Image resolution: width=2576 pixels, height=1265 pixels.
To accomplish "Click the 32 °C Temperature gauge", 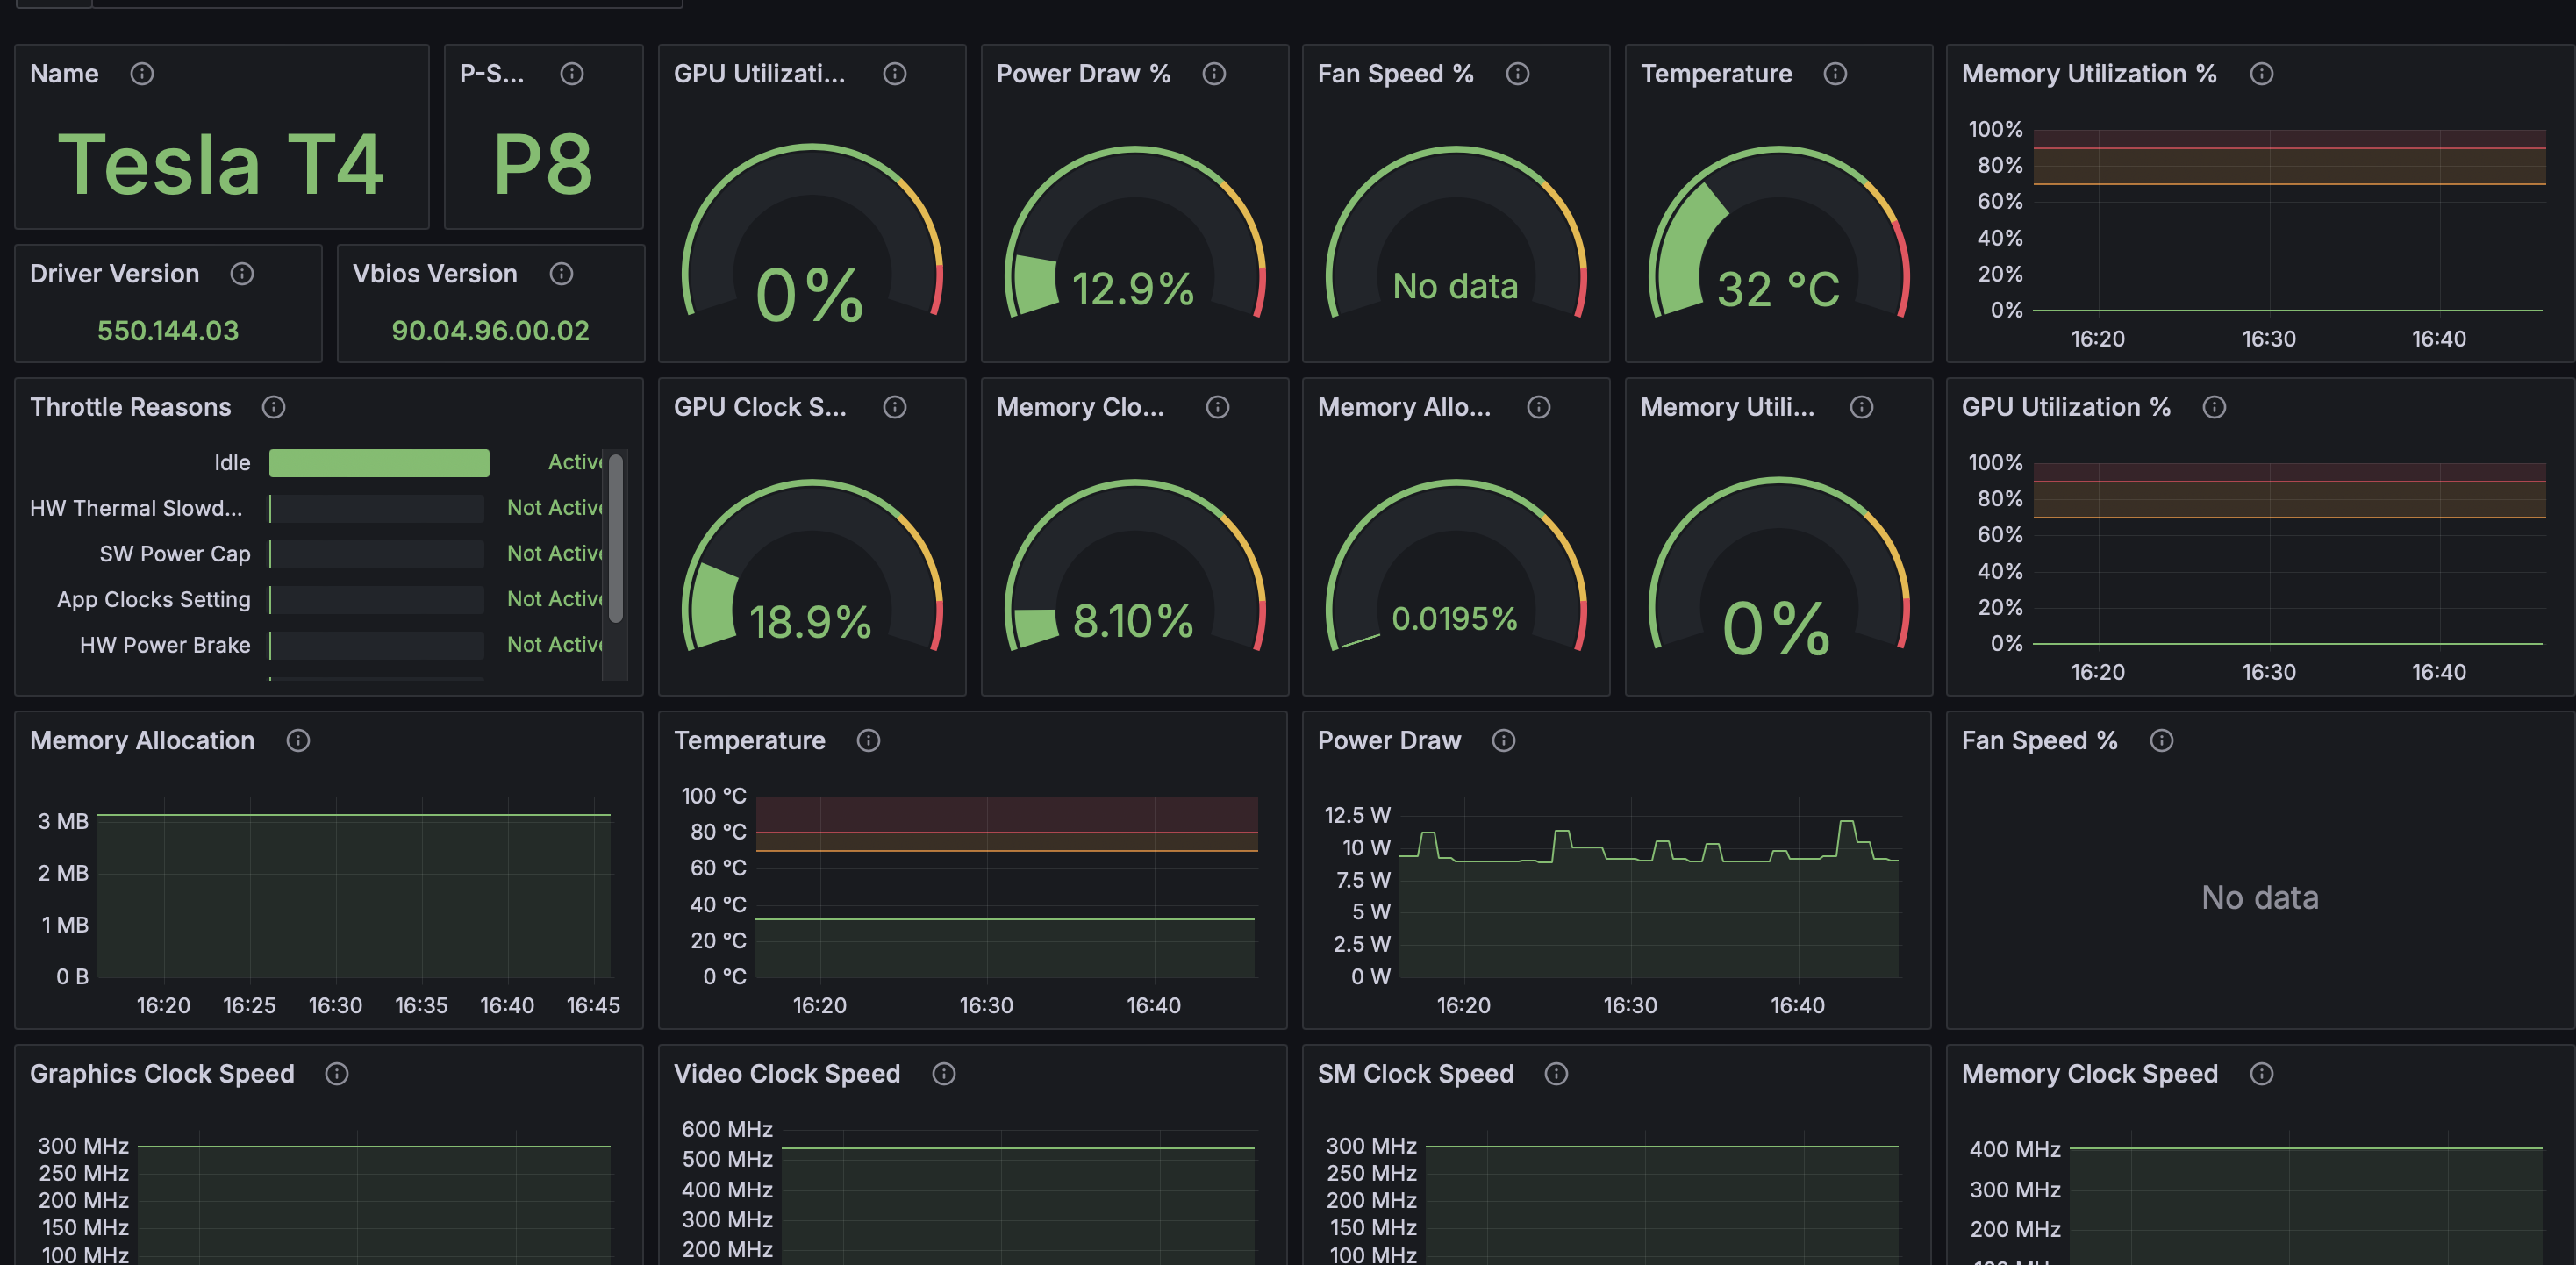I will 1779,235.
